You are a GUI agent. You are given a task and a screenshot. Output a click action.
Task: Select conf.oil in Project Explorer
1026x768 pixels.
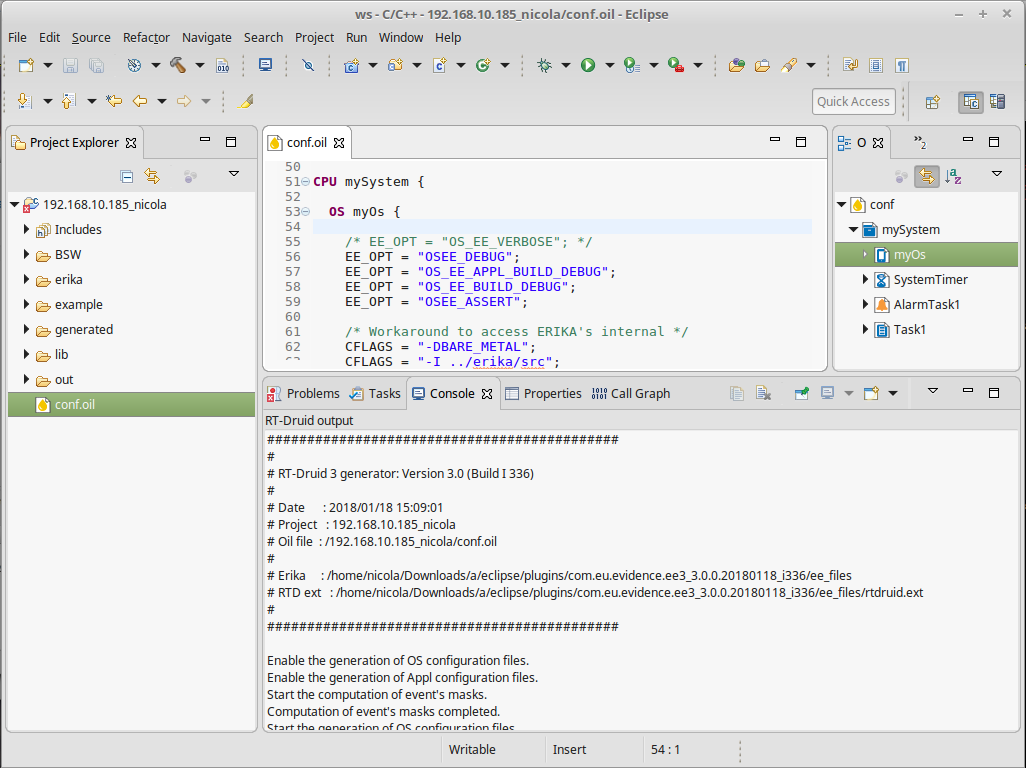(131, 405)
